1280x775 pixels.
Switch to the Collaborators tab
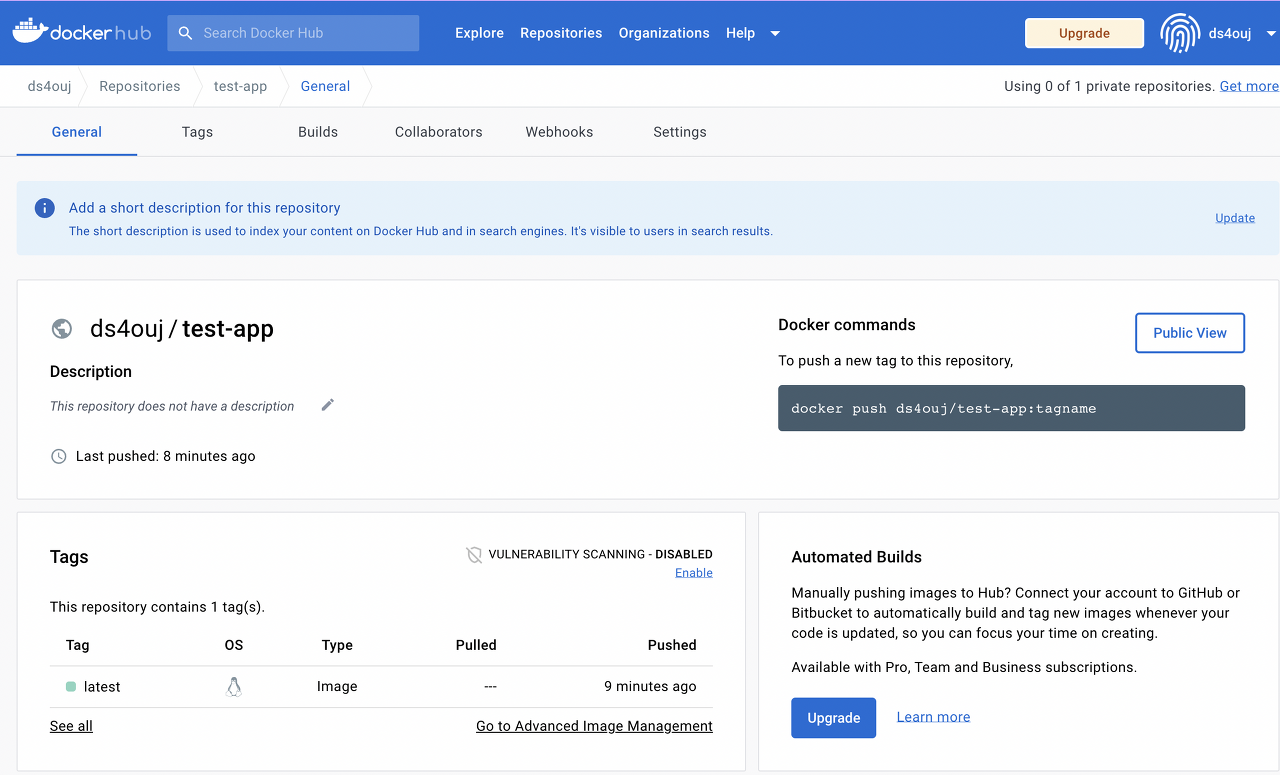point(439,132)
